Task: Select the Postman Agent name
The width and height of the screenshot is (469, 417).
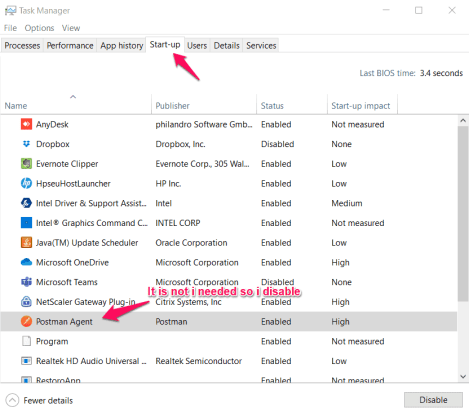Action: (64, 322)
